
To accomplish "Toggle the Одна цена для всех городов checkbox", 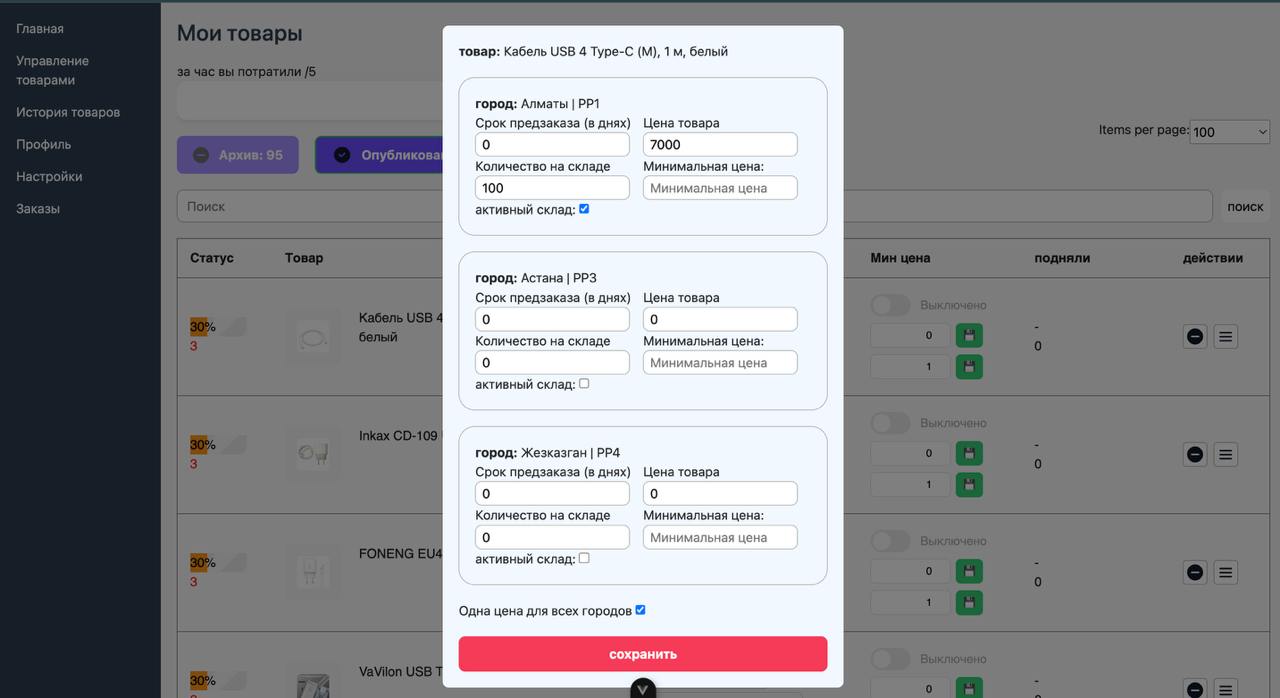I will [640, 610].
